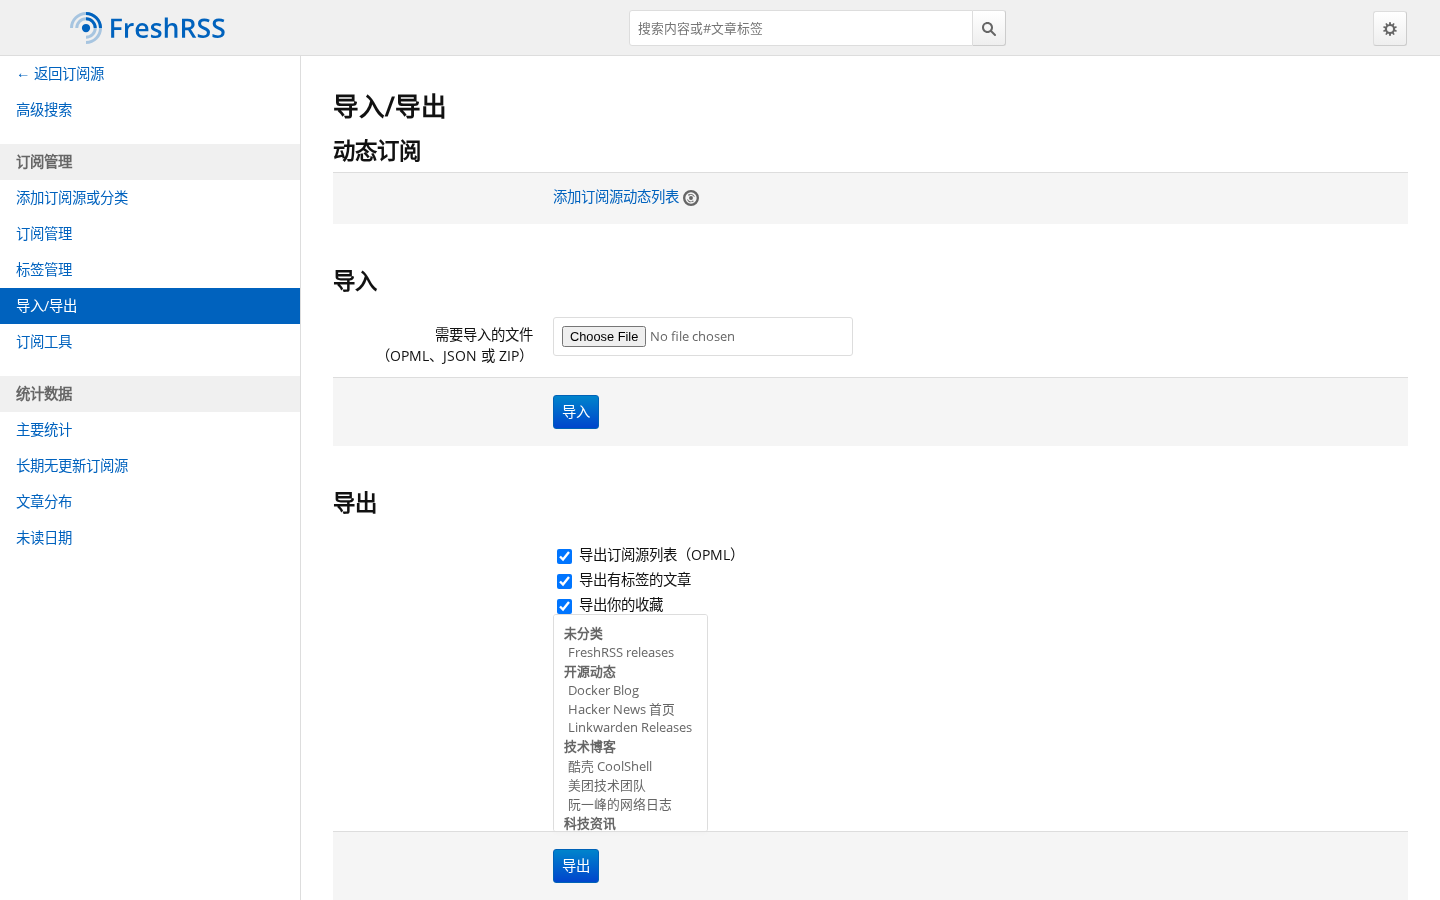Select Docker Blog in feed list
1440x900 pixels.
point(603,691)
